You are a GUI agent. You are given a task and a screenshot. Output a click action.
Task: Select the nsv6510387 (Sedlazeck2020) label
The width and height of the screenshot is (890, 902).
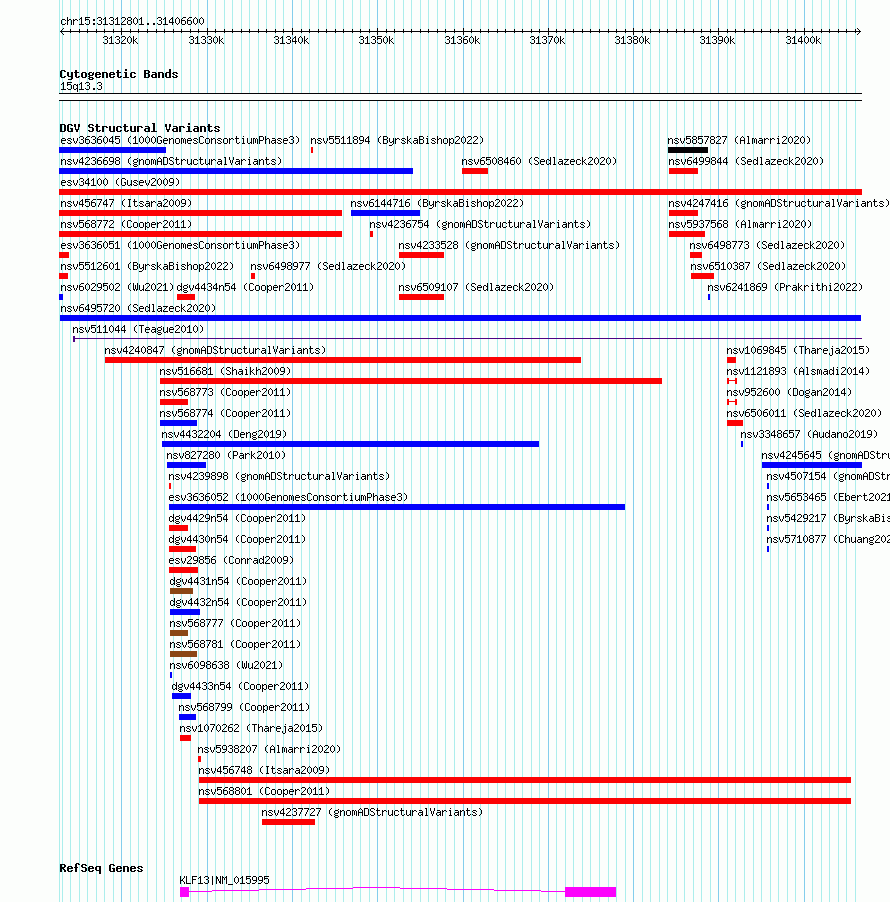(767, 266)
